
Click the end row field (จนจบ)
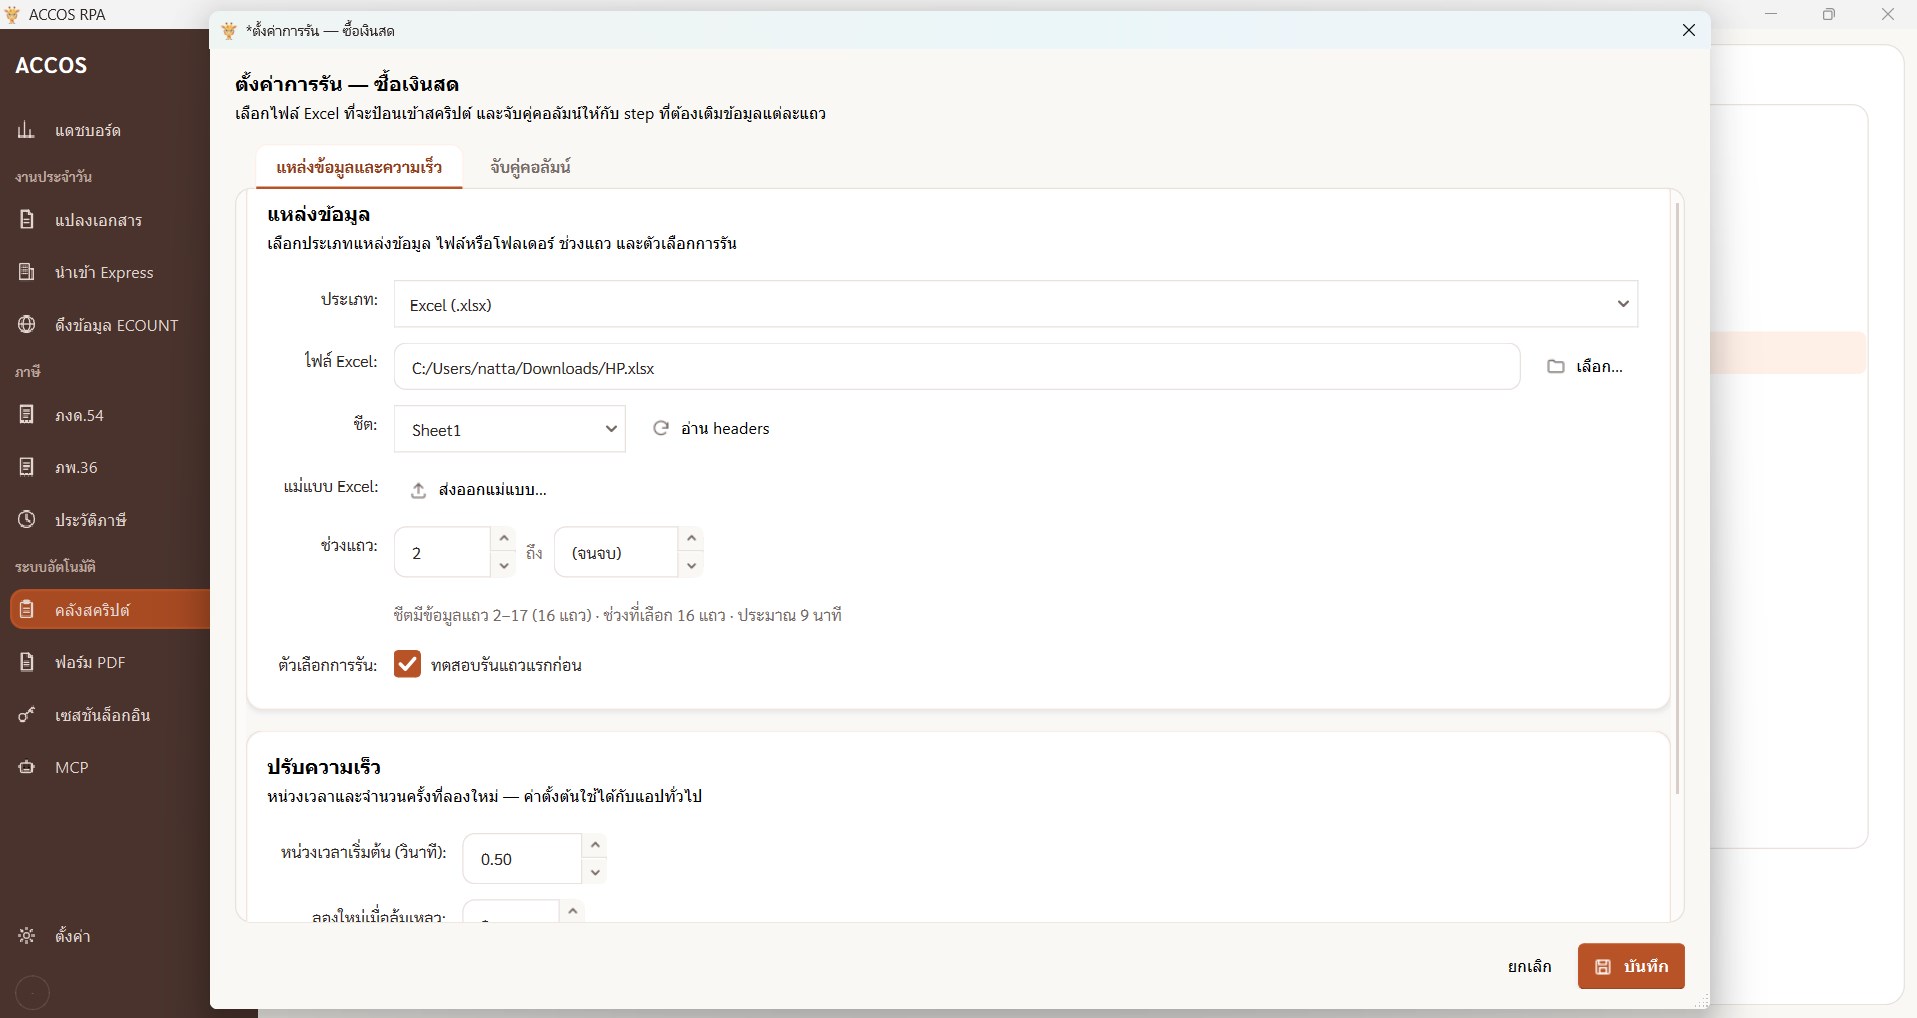(616, 552)
